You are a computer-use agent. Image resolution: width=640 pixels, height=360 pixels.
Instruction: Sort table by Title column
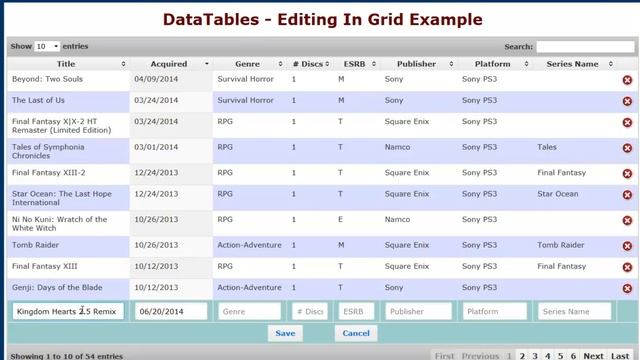pyautogui.click(x=68, y=64)
